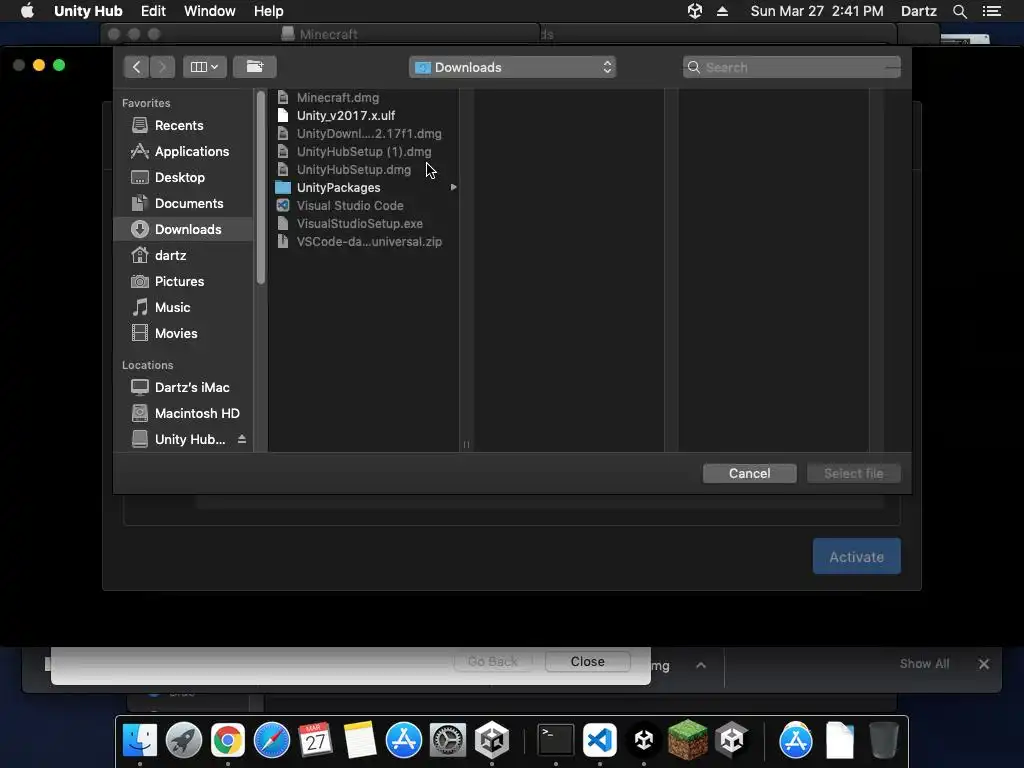Open Notification Center list icon
This screenshot has height=768, width=1024.
click(991, 11)
